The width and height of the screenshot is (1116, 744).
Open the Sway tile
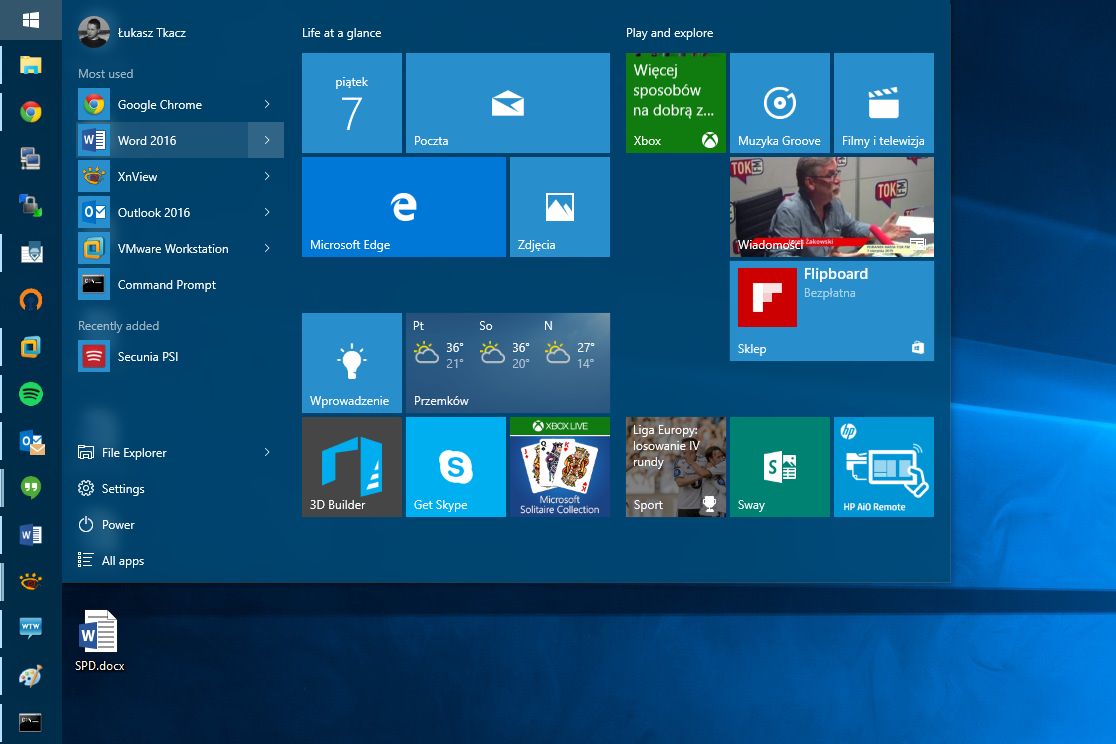(x=779, y=467)
